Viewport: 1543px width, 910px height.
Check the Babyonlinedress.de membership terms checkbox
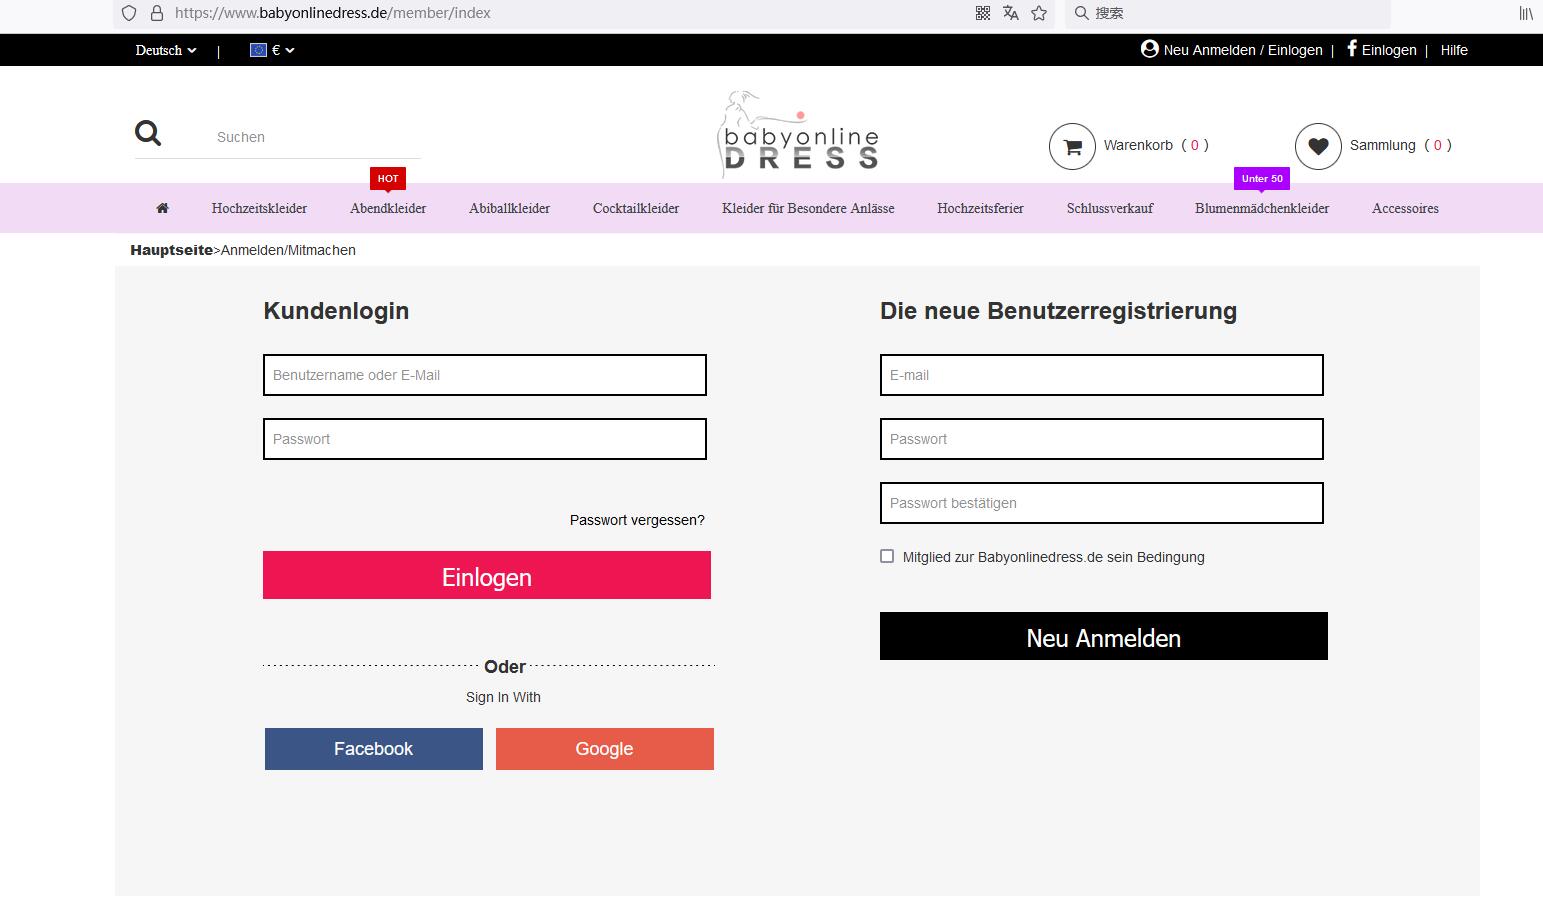(887, 556)
